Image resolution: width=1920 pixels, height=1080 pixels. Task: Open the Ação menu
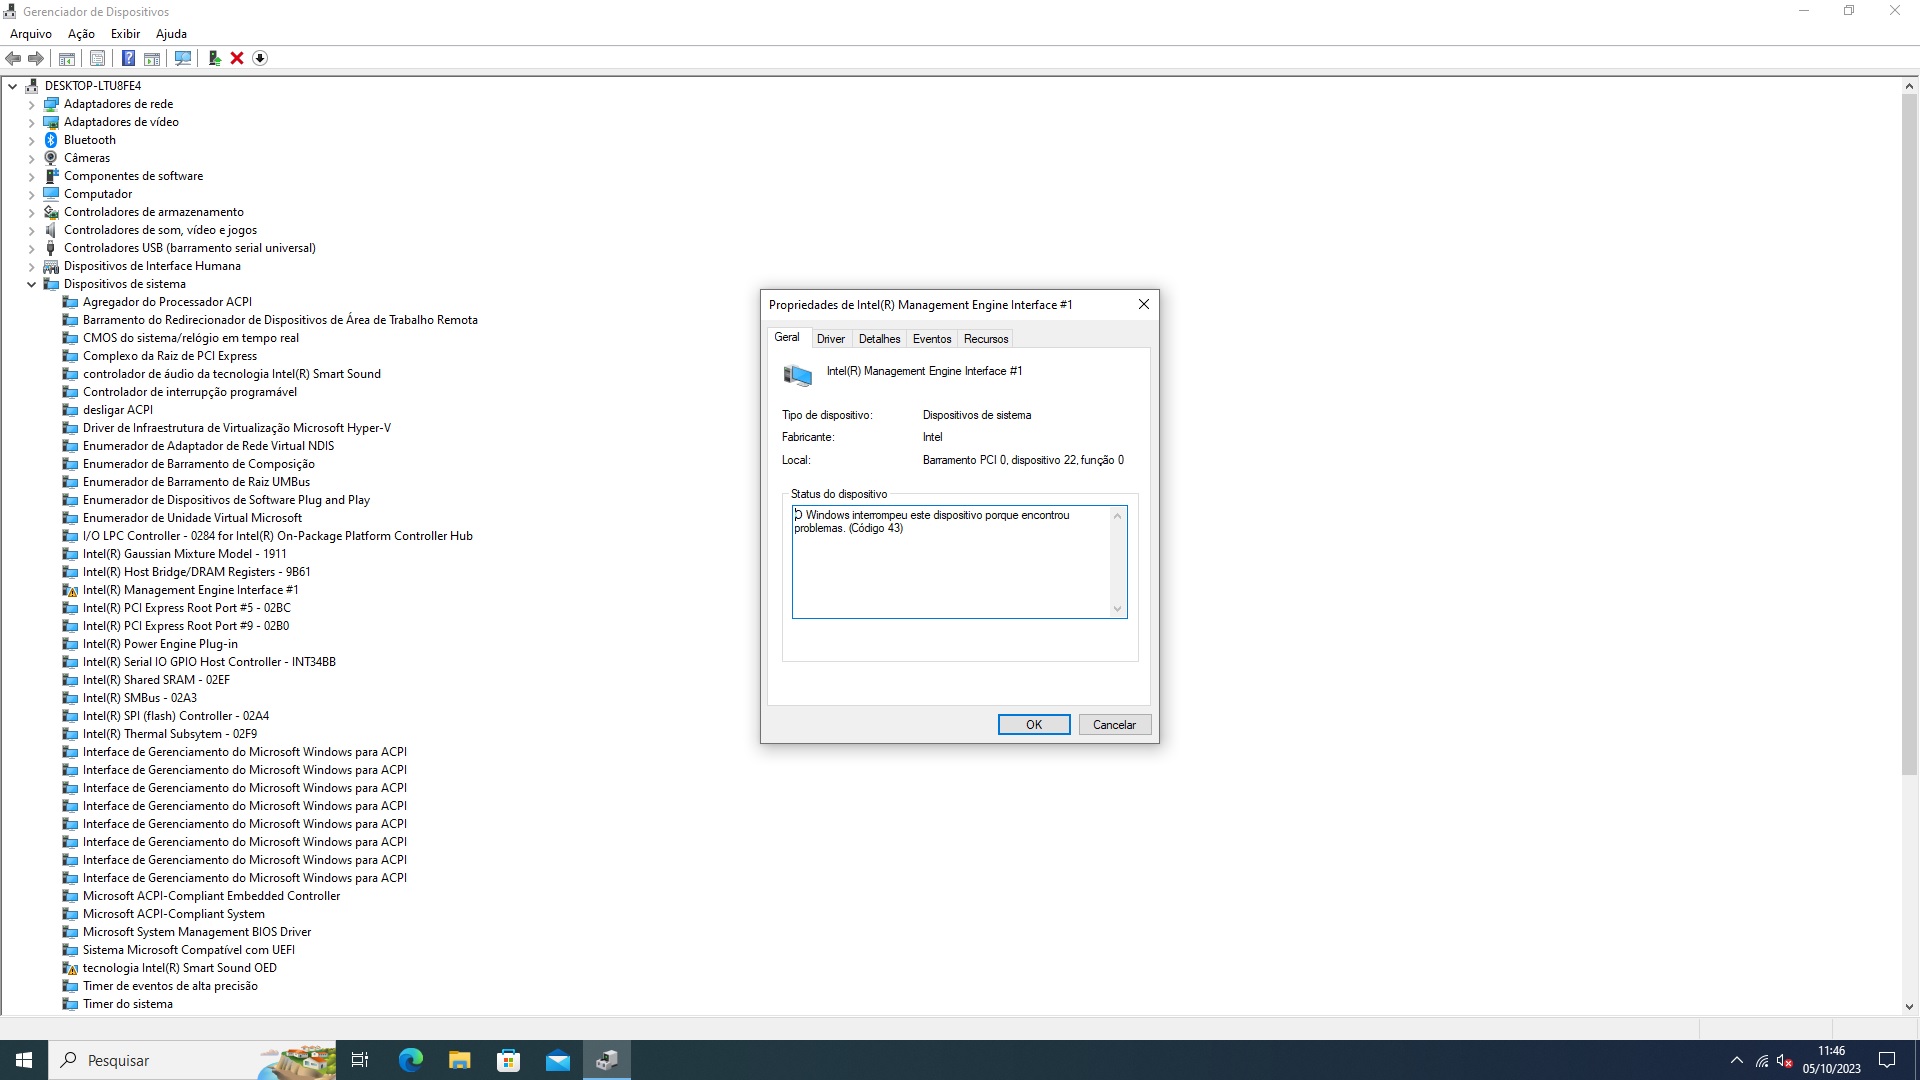pyautogui.click(x=81, y=34)
